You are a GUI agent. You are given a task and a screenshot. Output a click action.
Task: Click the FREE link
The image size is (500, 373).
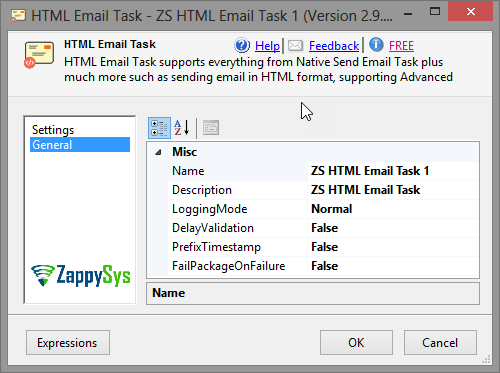[x=401, y=46]
